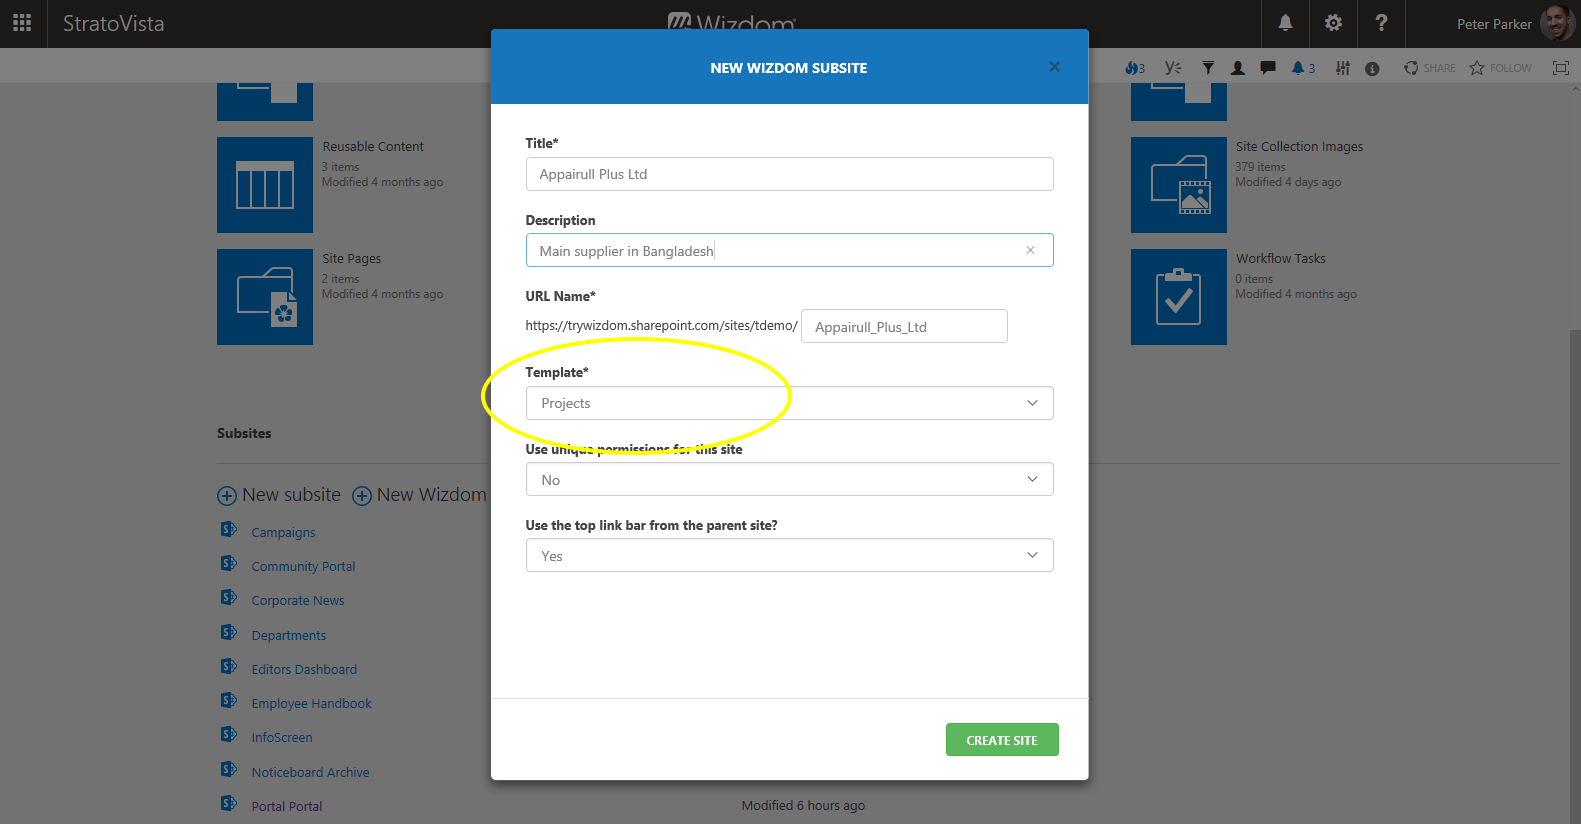
Task: Click the funnel filter icon
Action: (x=1208, y=68)
